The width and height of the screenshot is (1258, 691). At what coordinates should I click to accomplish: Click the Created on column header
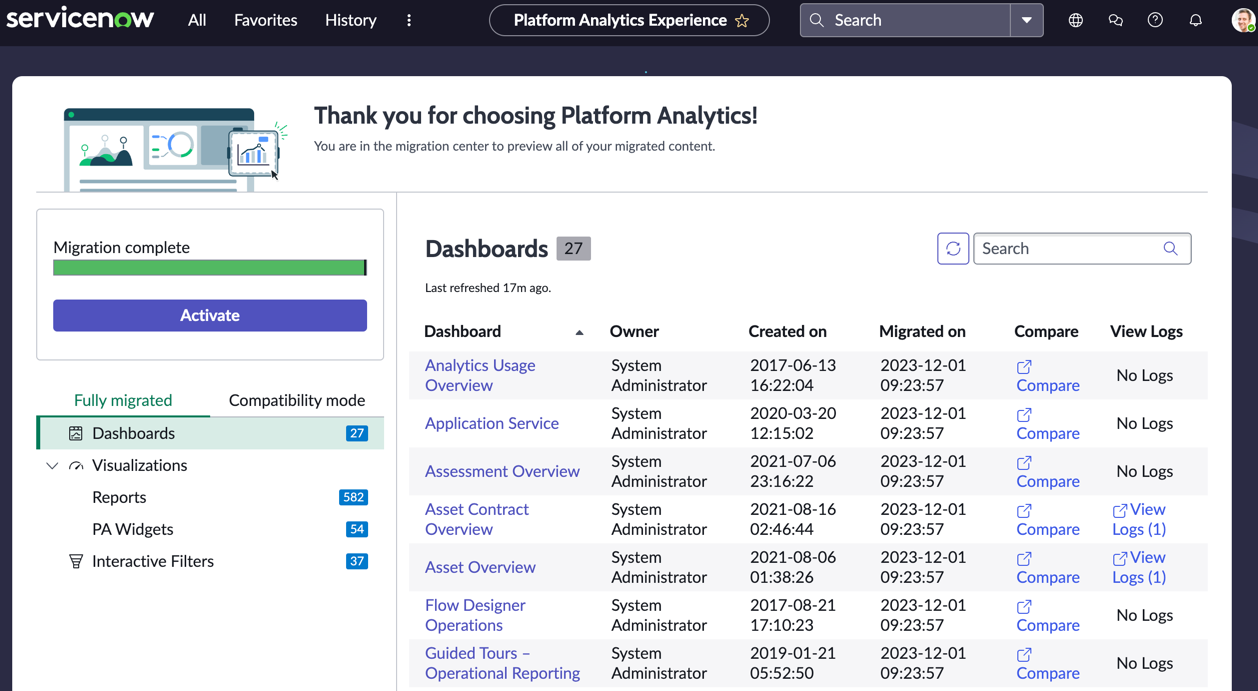[787, 331]
